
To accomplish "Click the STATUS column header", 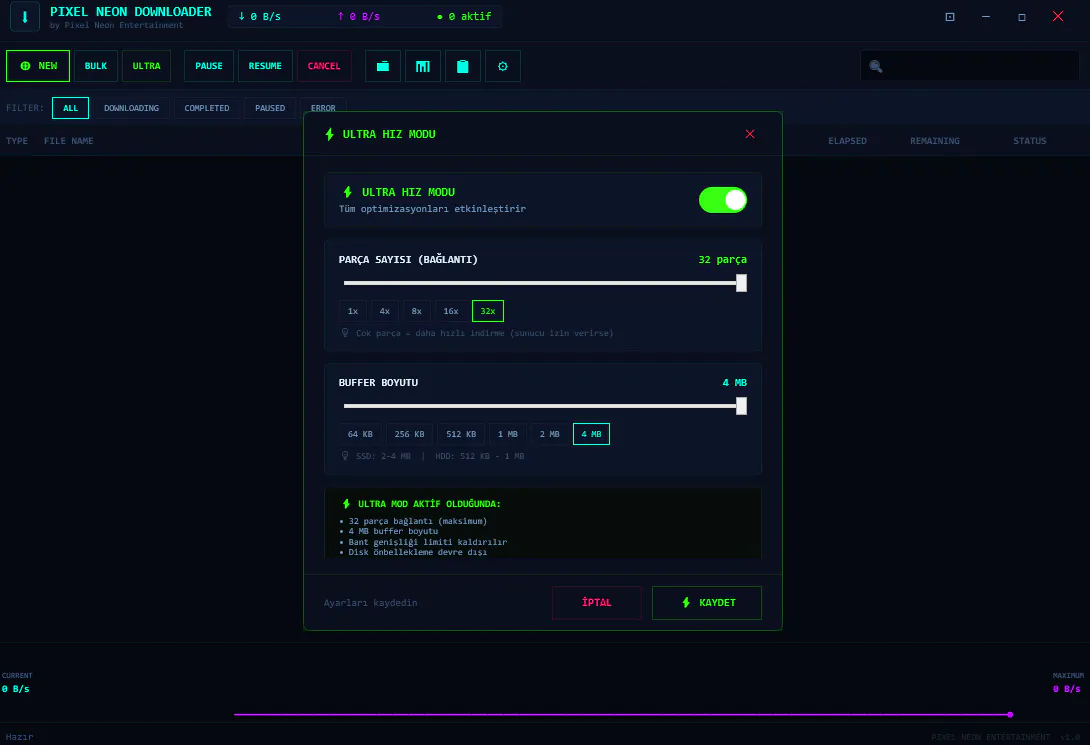I will point(1030,141).
